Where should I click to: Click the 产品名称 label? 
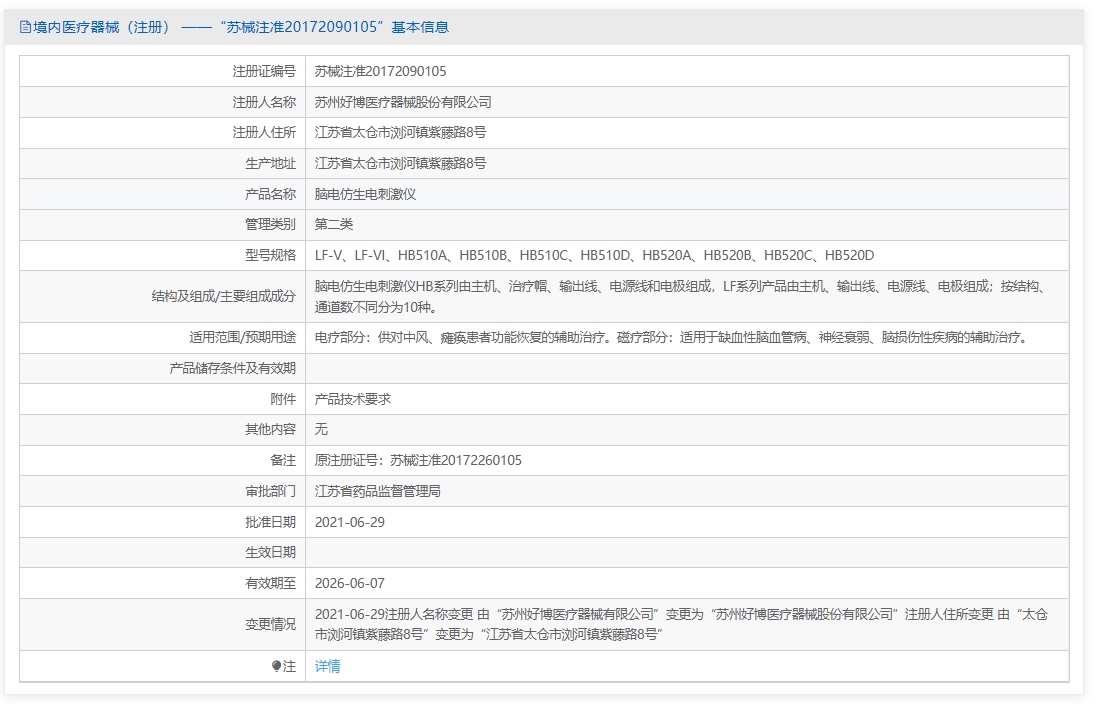[270, 194]
